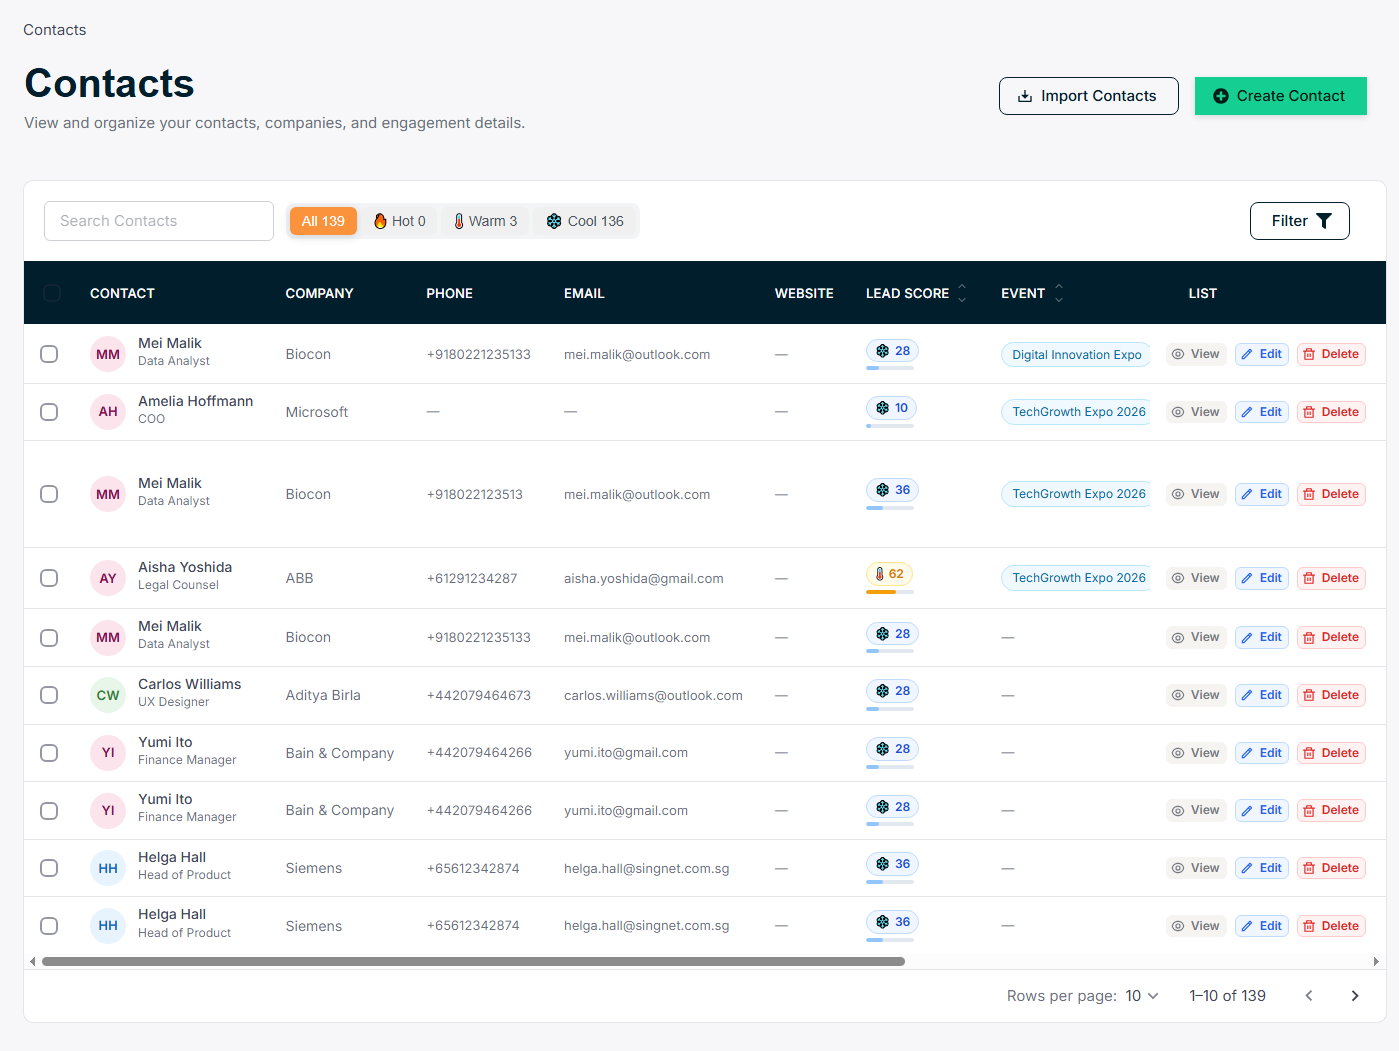1399x1051 pixels.
Task: Click the AY avatar for Aisha Yoshida
Action: pyautogui.click(x=108, y=578)
